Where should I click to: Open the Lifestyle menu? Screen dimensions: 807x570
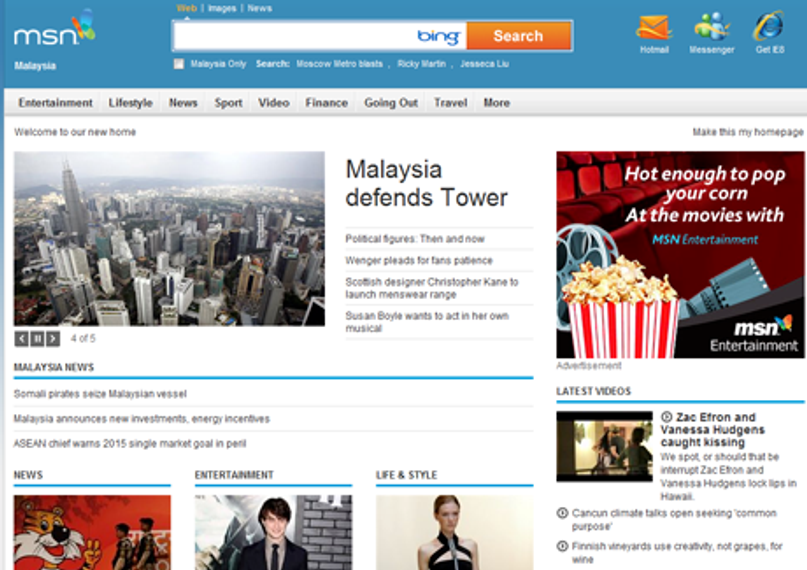pyautogui.click(x=130, y=103)
